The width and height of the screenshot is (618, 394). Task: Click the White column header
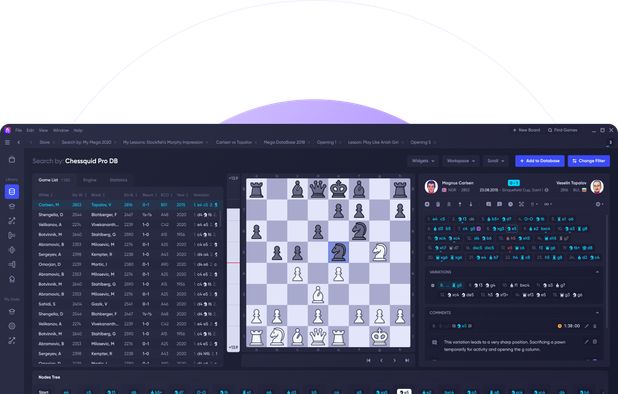click(44, 195)
